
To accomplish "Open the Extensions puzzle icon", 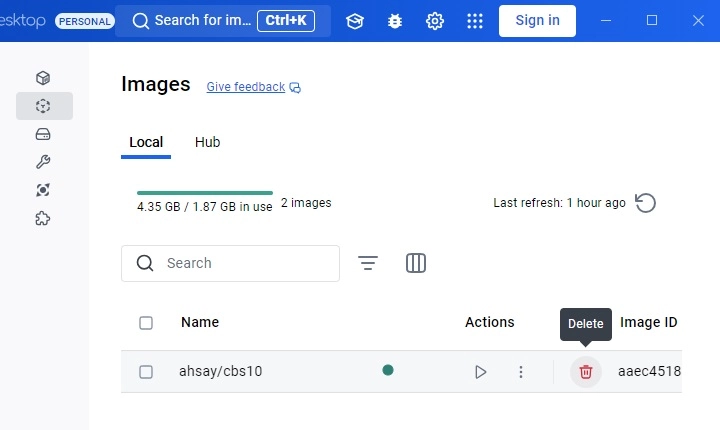I will coord(43,218).
